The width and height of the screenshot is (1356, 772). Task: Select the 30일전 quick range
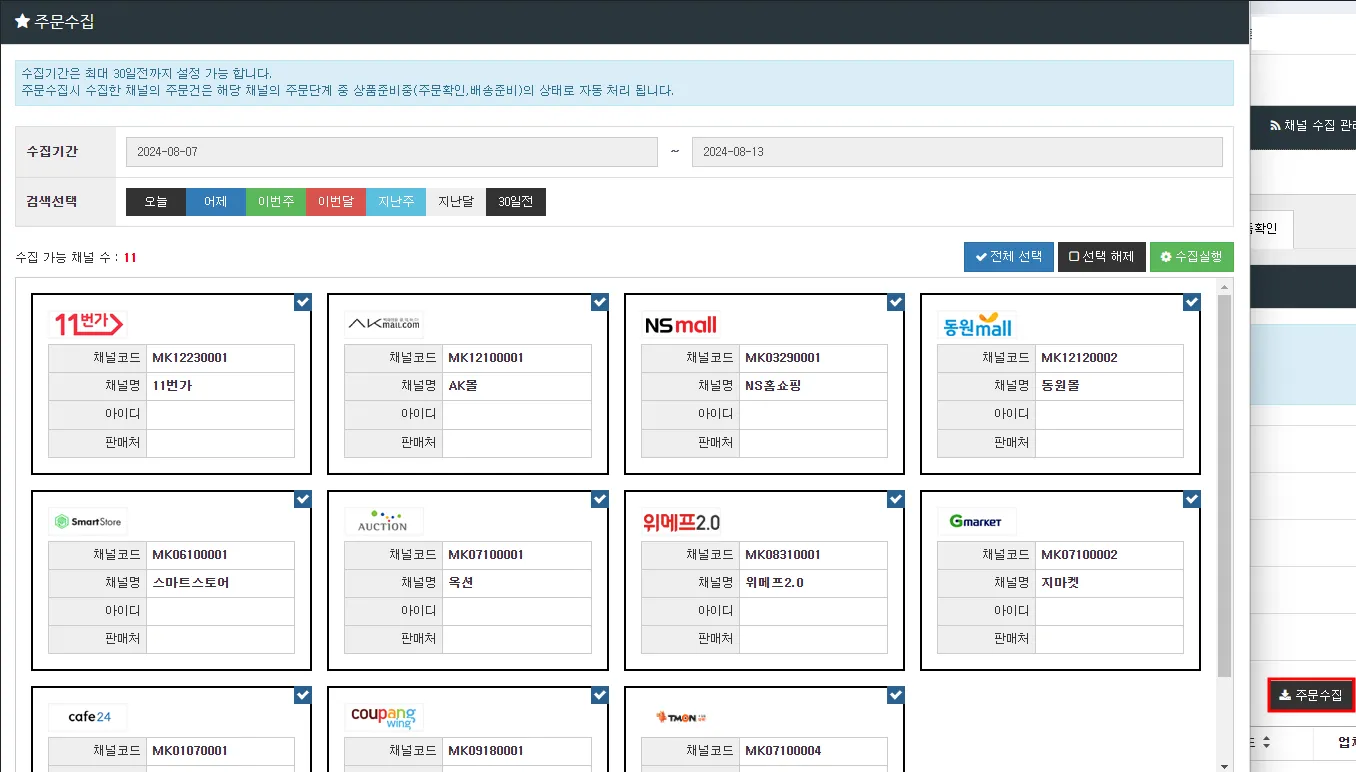[x=516, y=202]
